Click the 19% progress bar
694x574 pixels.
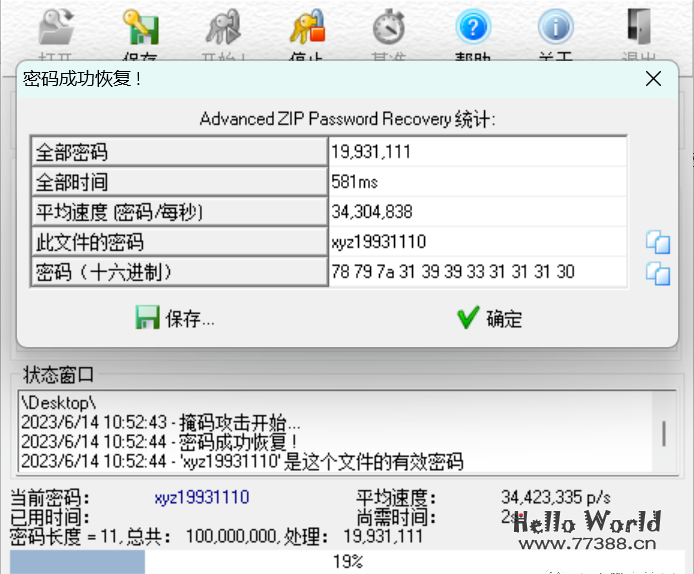click(347, 561)
